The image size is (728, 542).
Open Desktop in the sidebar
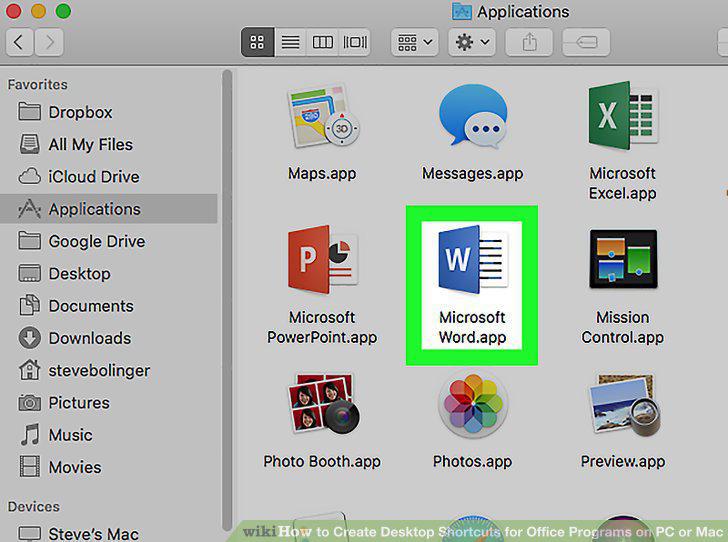(109, 274)
